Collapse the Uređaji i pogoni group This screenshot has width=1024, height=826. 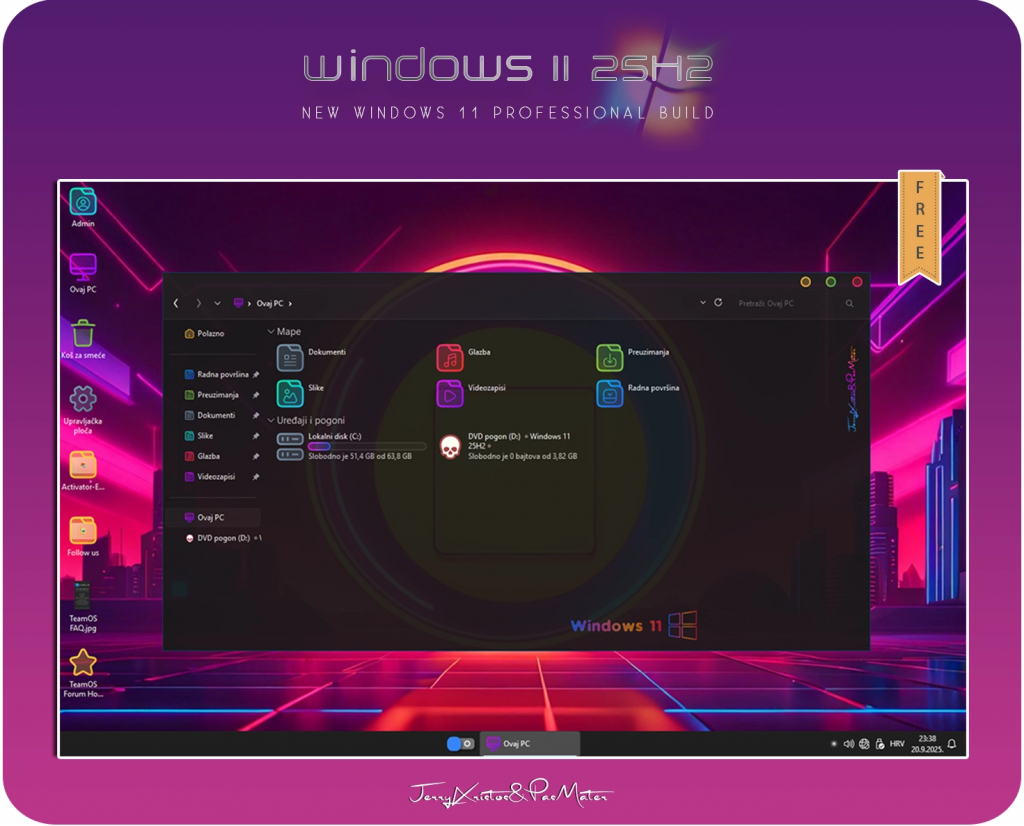(271, 421)
